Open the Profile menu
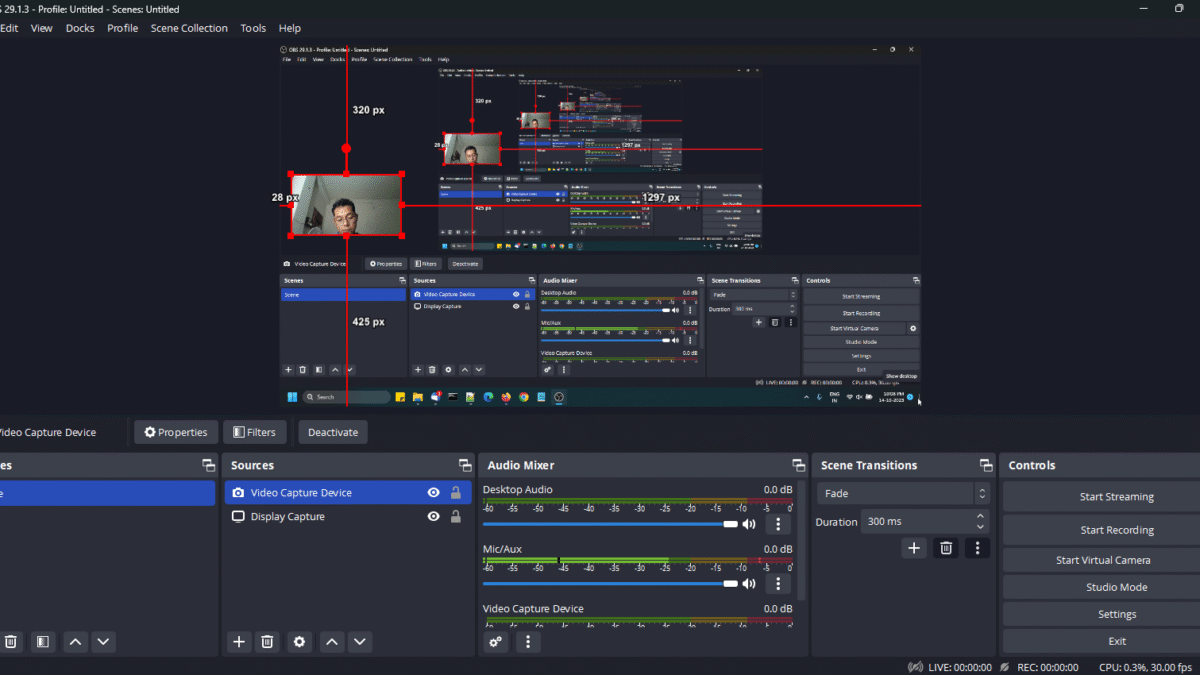 click(122, 28)
